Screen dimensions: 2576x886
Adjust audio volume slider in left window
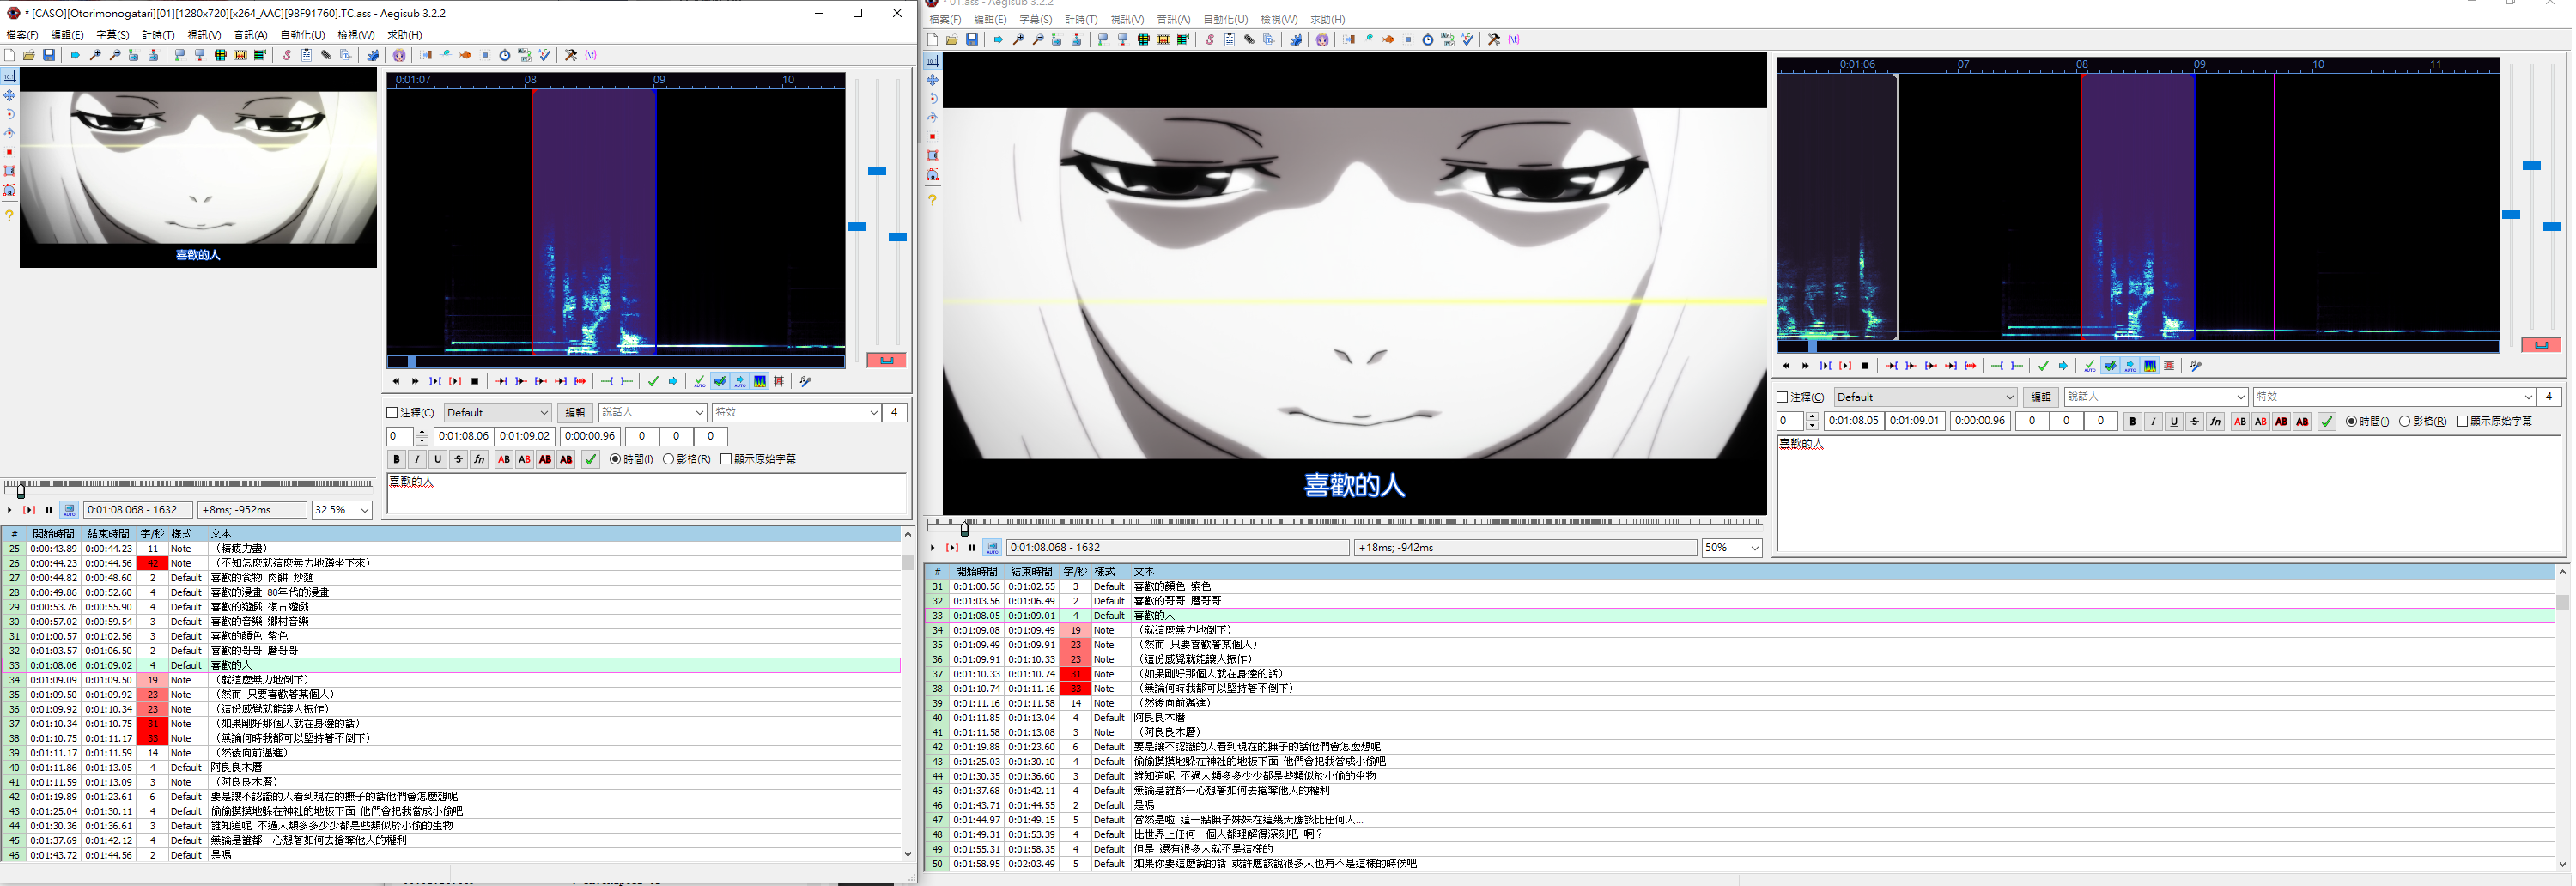(898, 237)
